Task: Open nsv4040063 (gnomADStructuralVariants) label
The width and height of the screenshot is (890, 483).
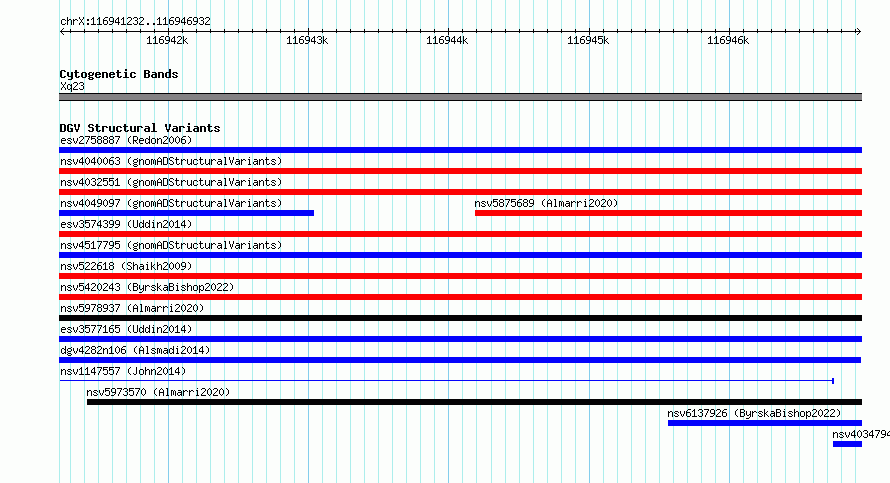Action: (x=171, y=161)
